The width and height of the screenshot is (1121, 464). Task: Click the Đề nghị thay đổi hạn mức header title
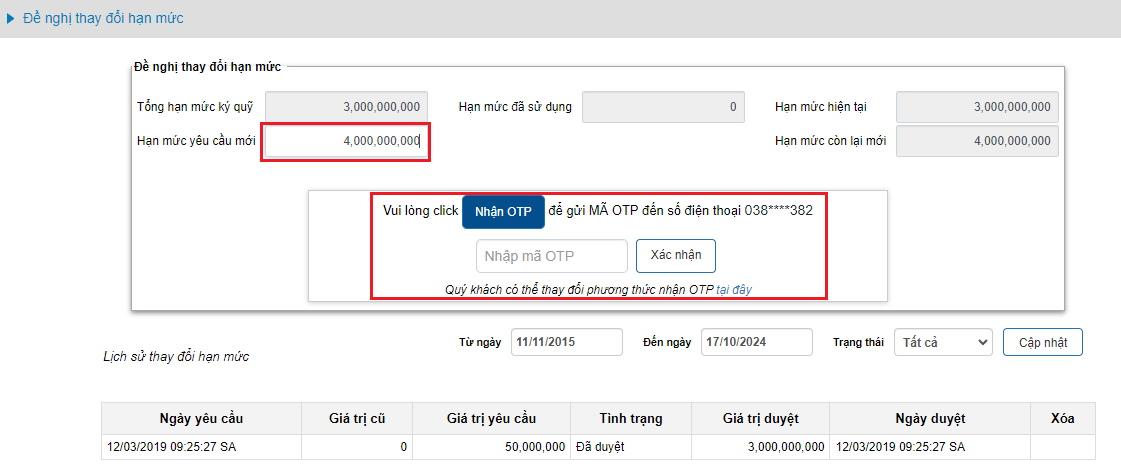point(104,19)
